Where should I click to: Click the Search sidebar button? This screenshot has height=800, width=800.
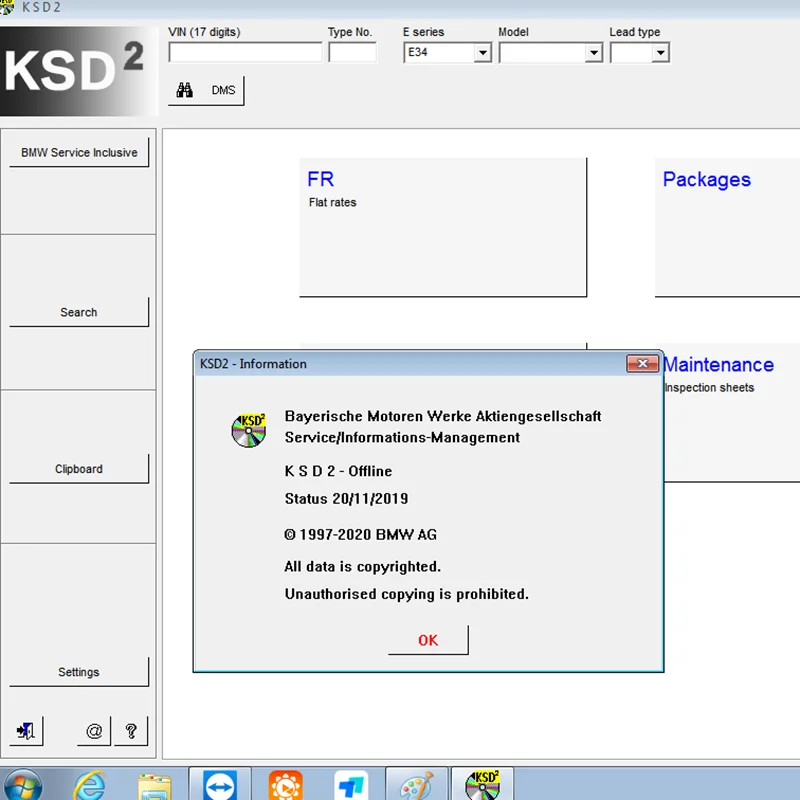(x=79, y=312)
